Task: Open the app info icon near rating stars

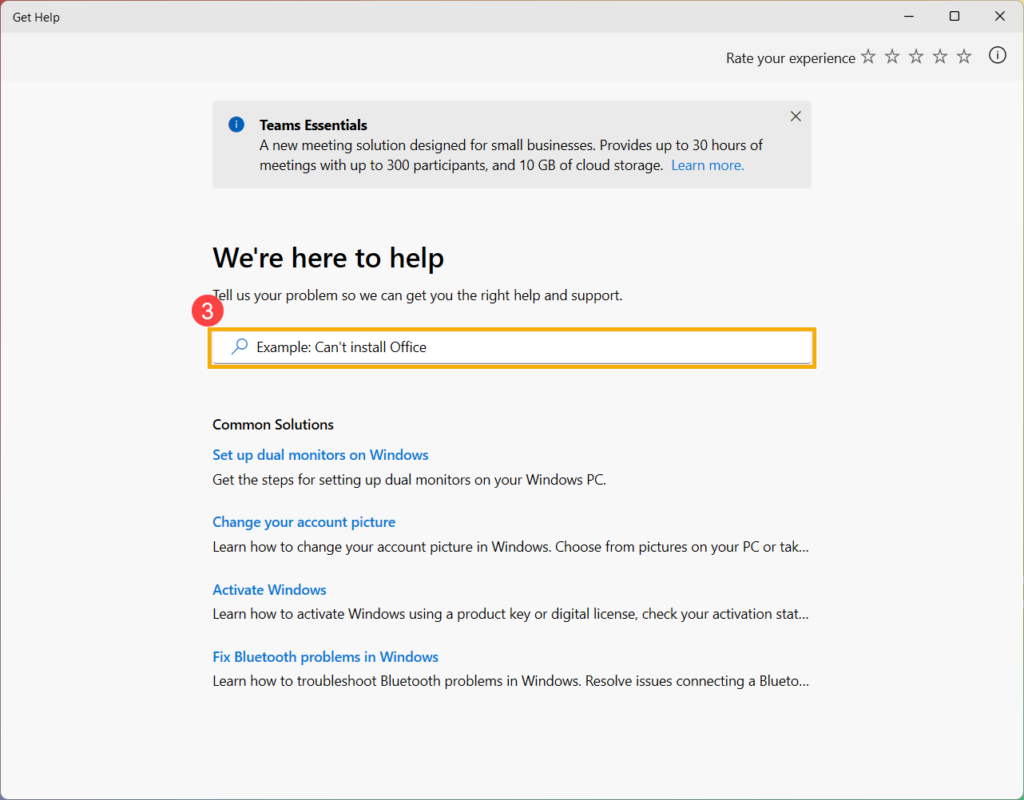Action: pyautogui.click(x=997, y=56)
